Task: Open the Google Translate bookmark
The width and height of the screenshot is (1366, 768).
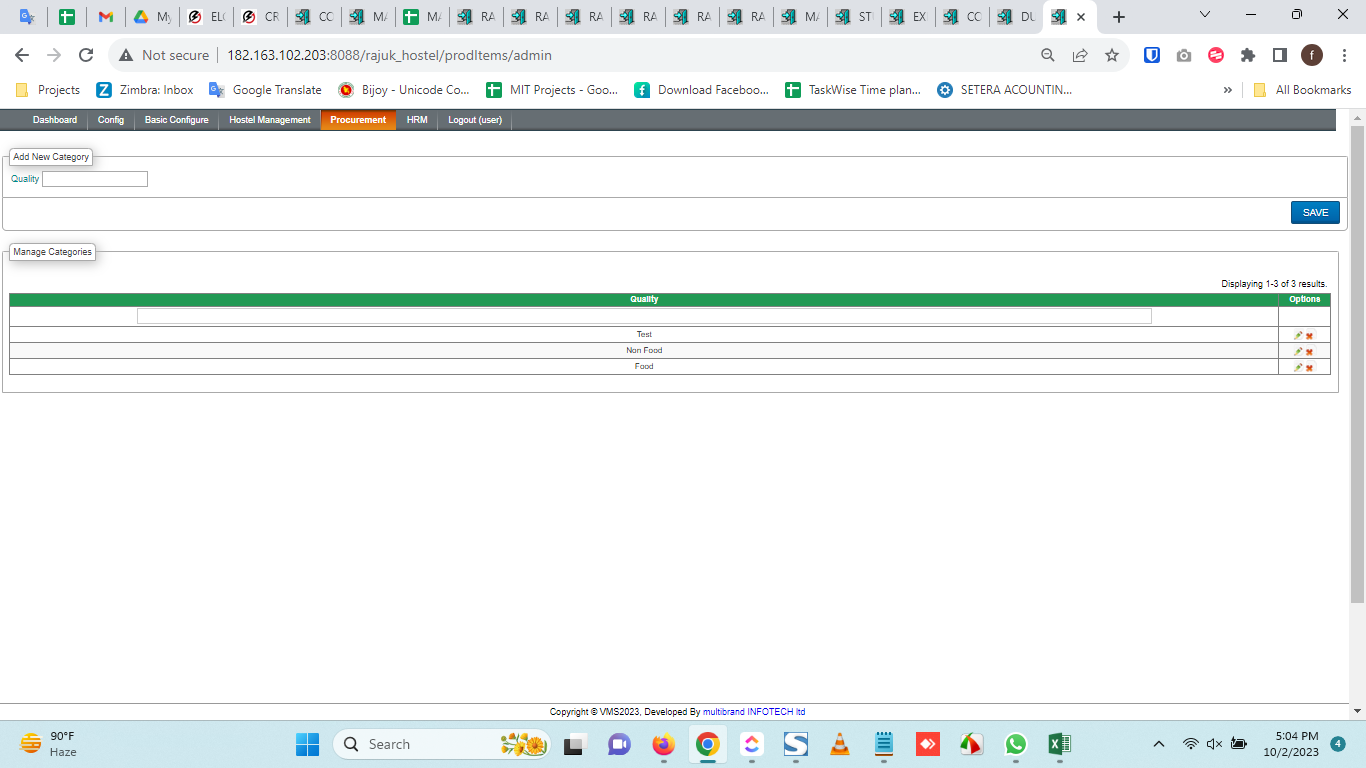Action: pos(265,90)
